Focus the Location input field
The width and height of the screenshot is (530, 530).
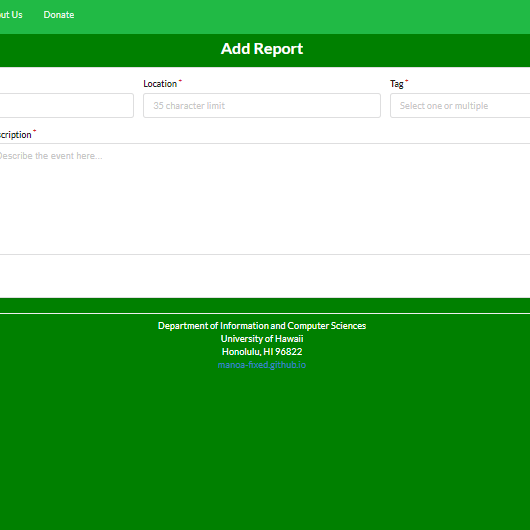pyautogui.click(x=262, y=105)
